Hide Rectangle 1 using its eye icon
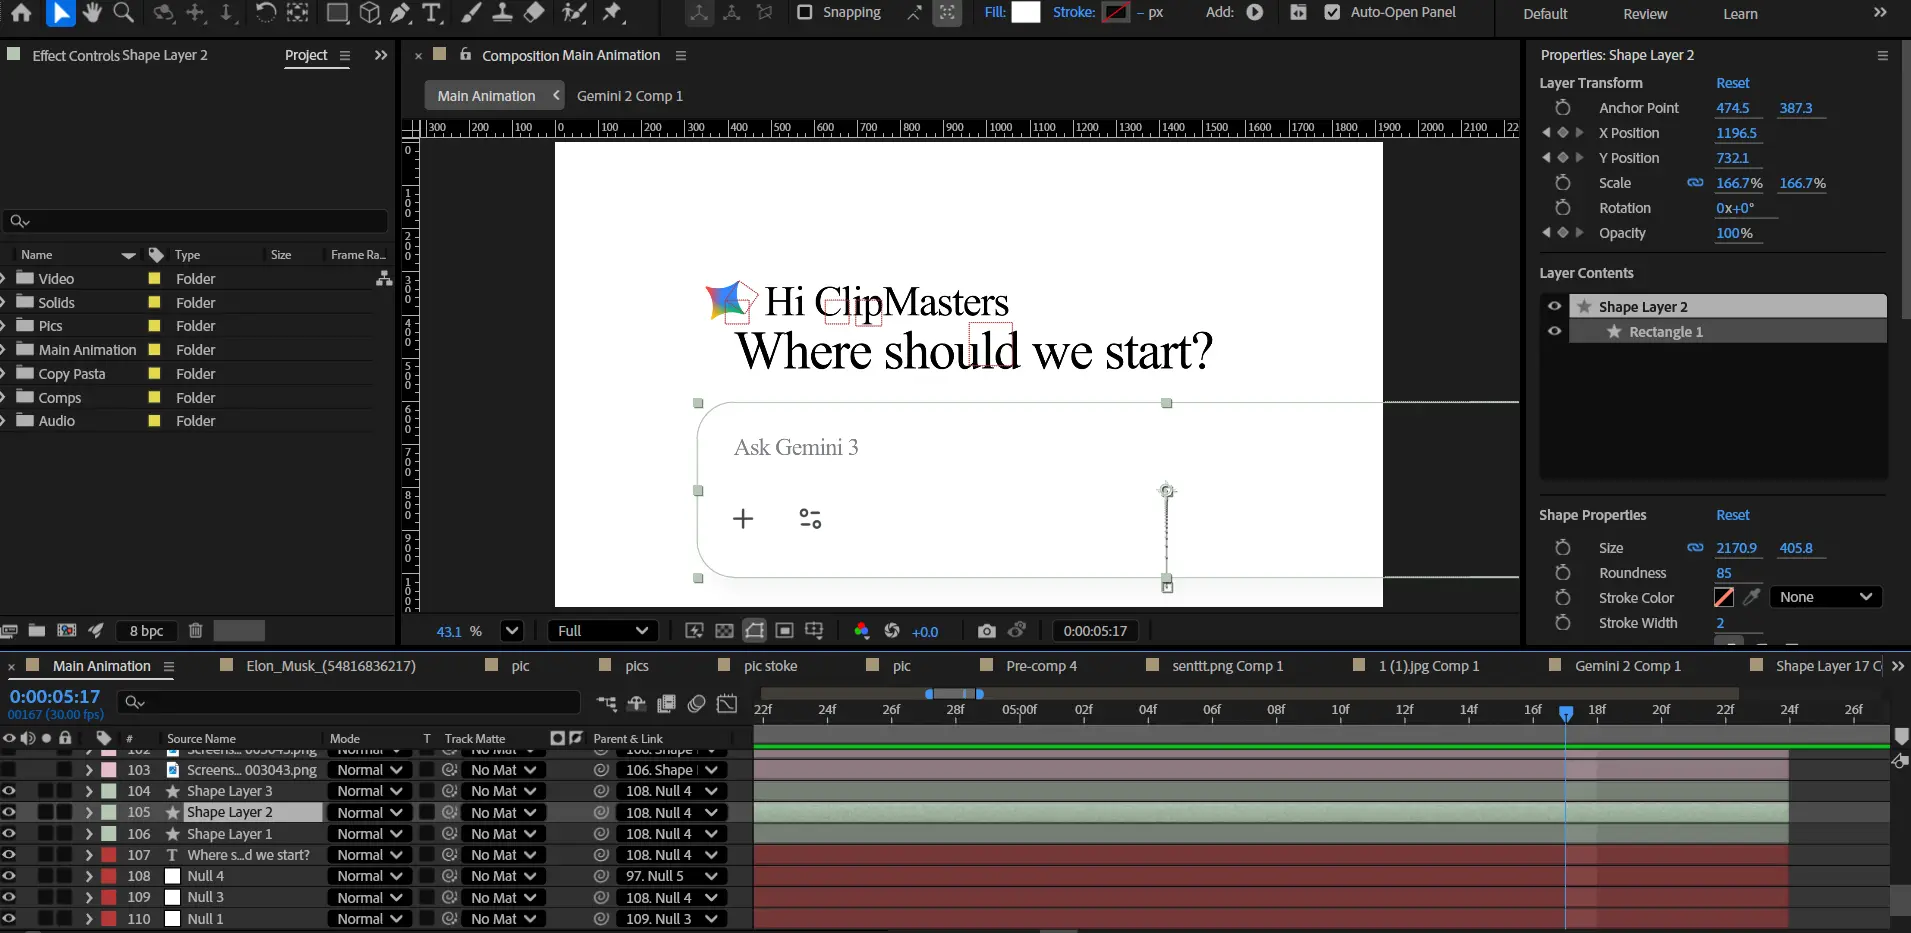This screenshot has width=1911, height=933. (x=1554, y=332)
